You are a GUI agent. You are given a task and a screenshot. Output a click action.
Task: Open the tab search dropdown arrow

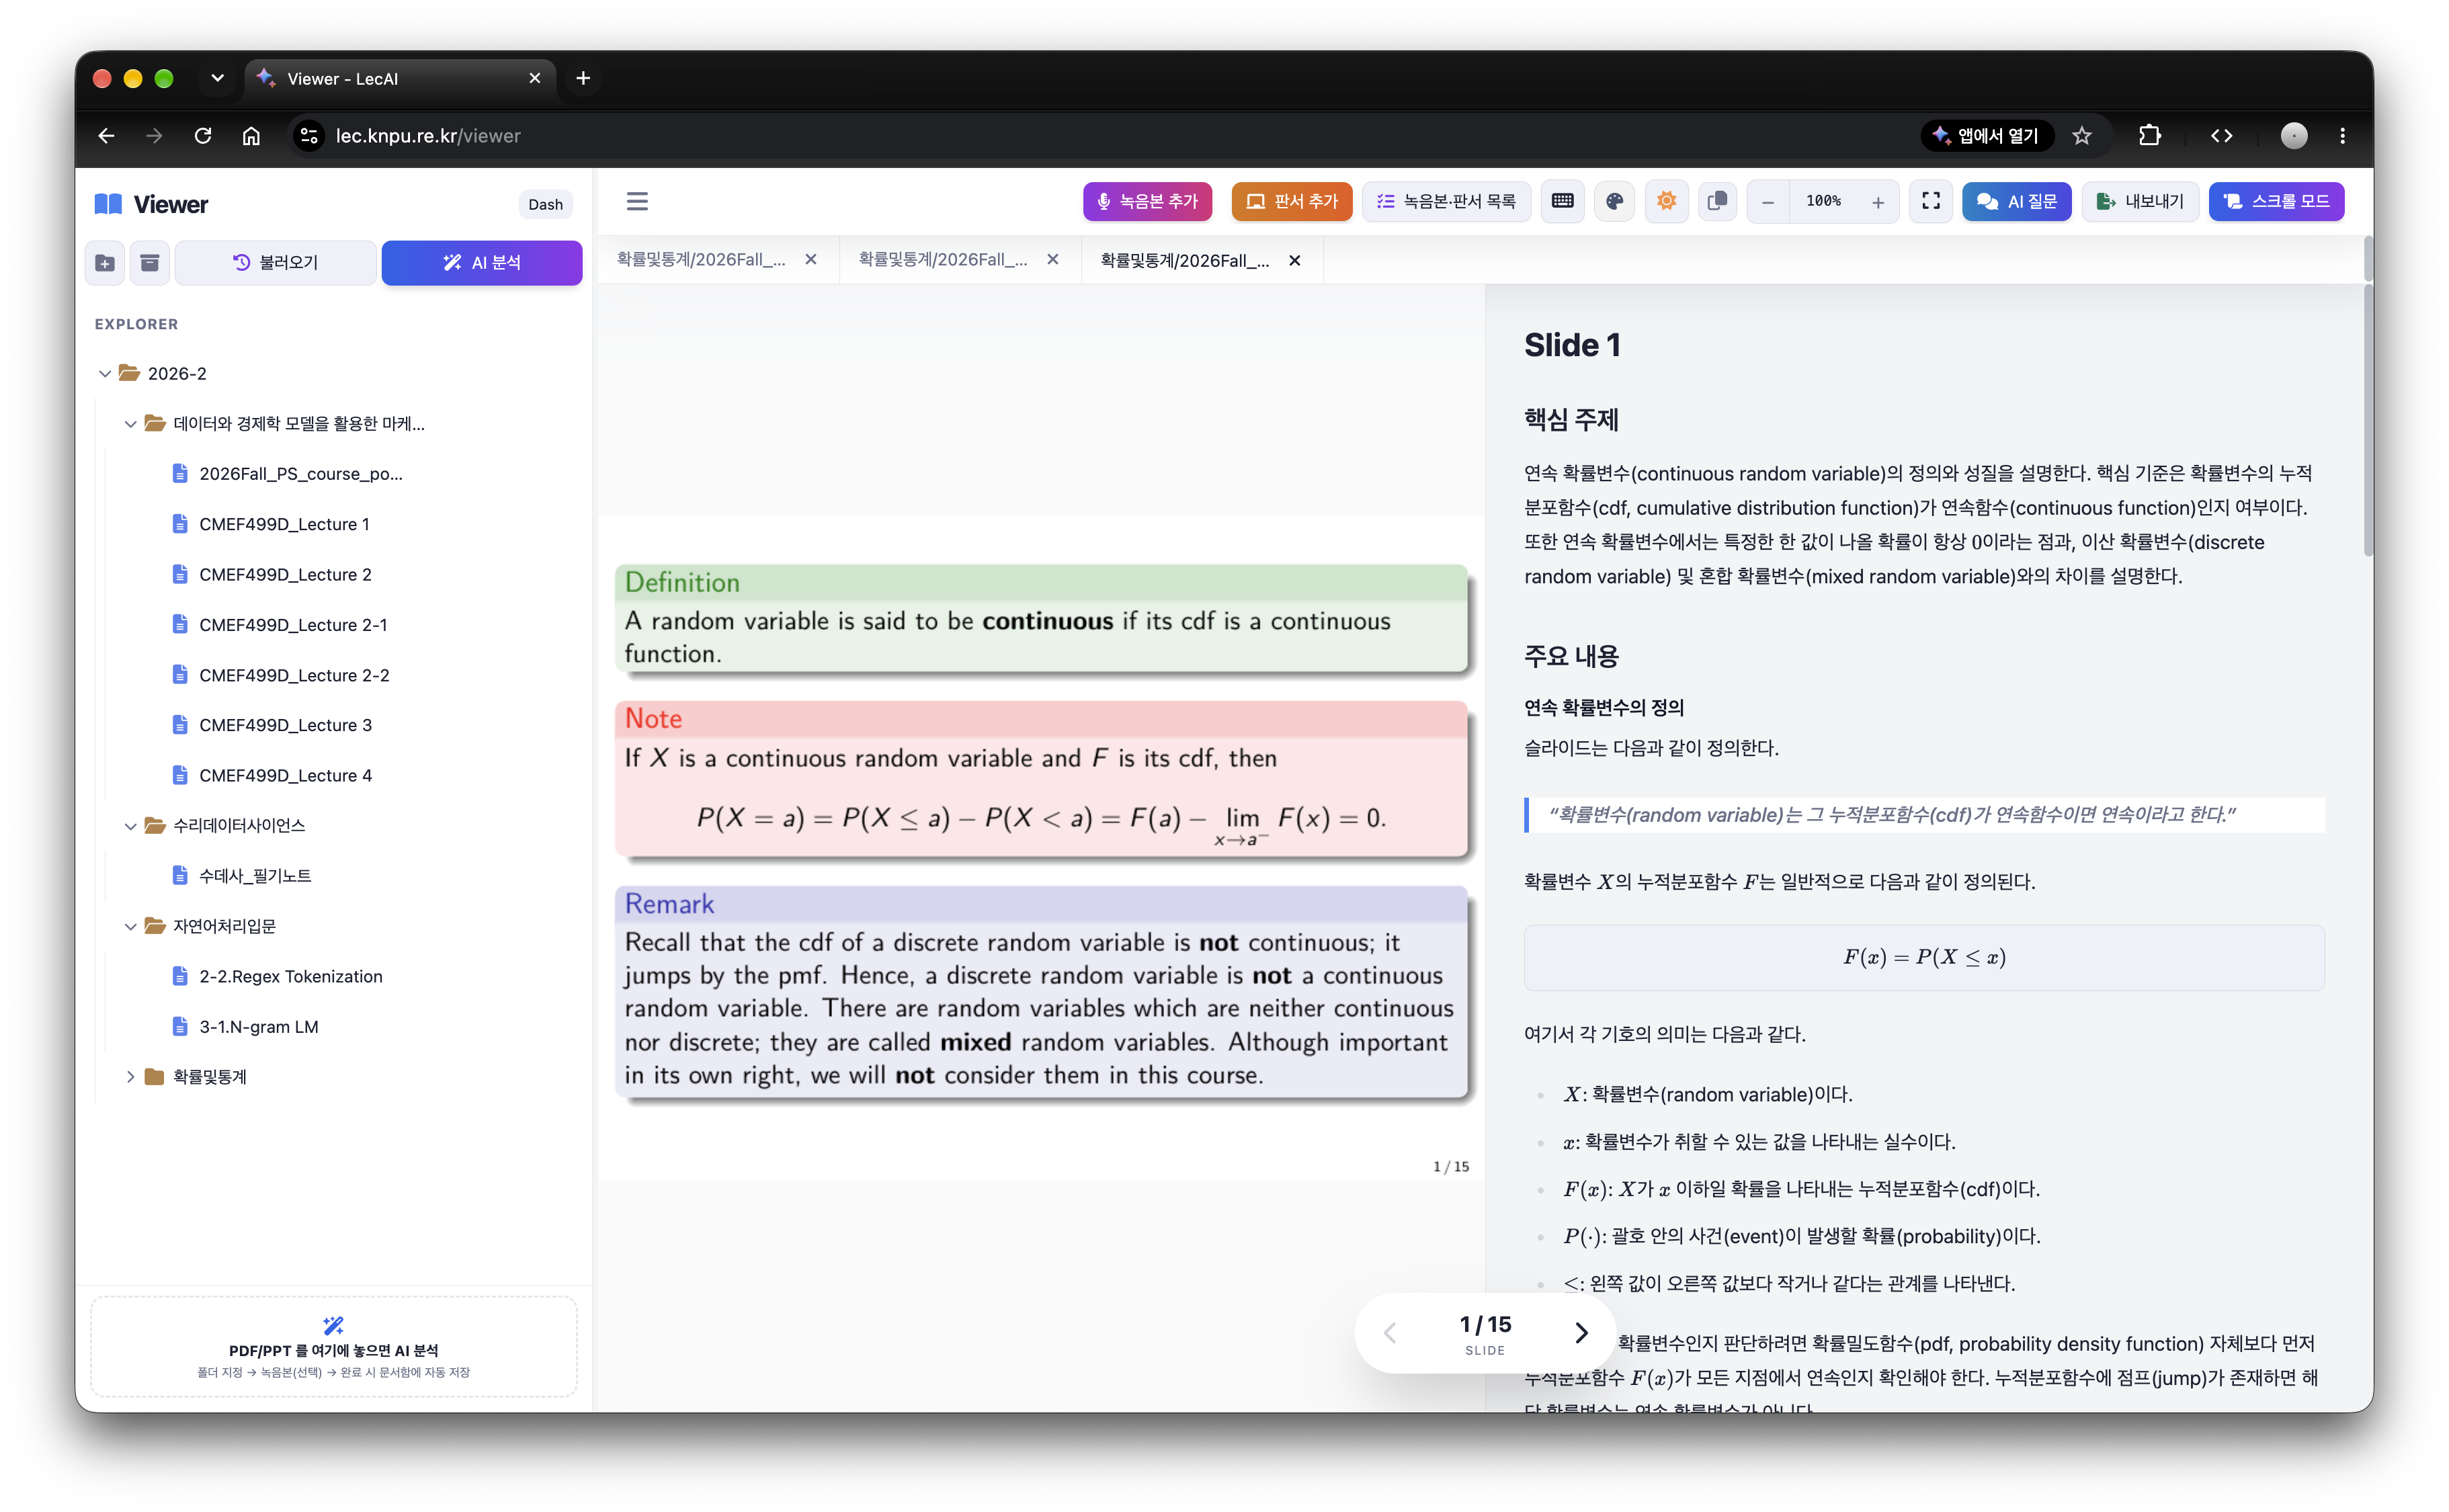coord(217,78)
